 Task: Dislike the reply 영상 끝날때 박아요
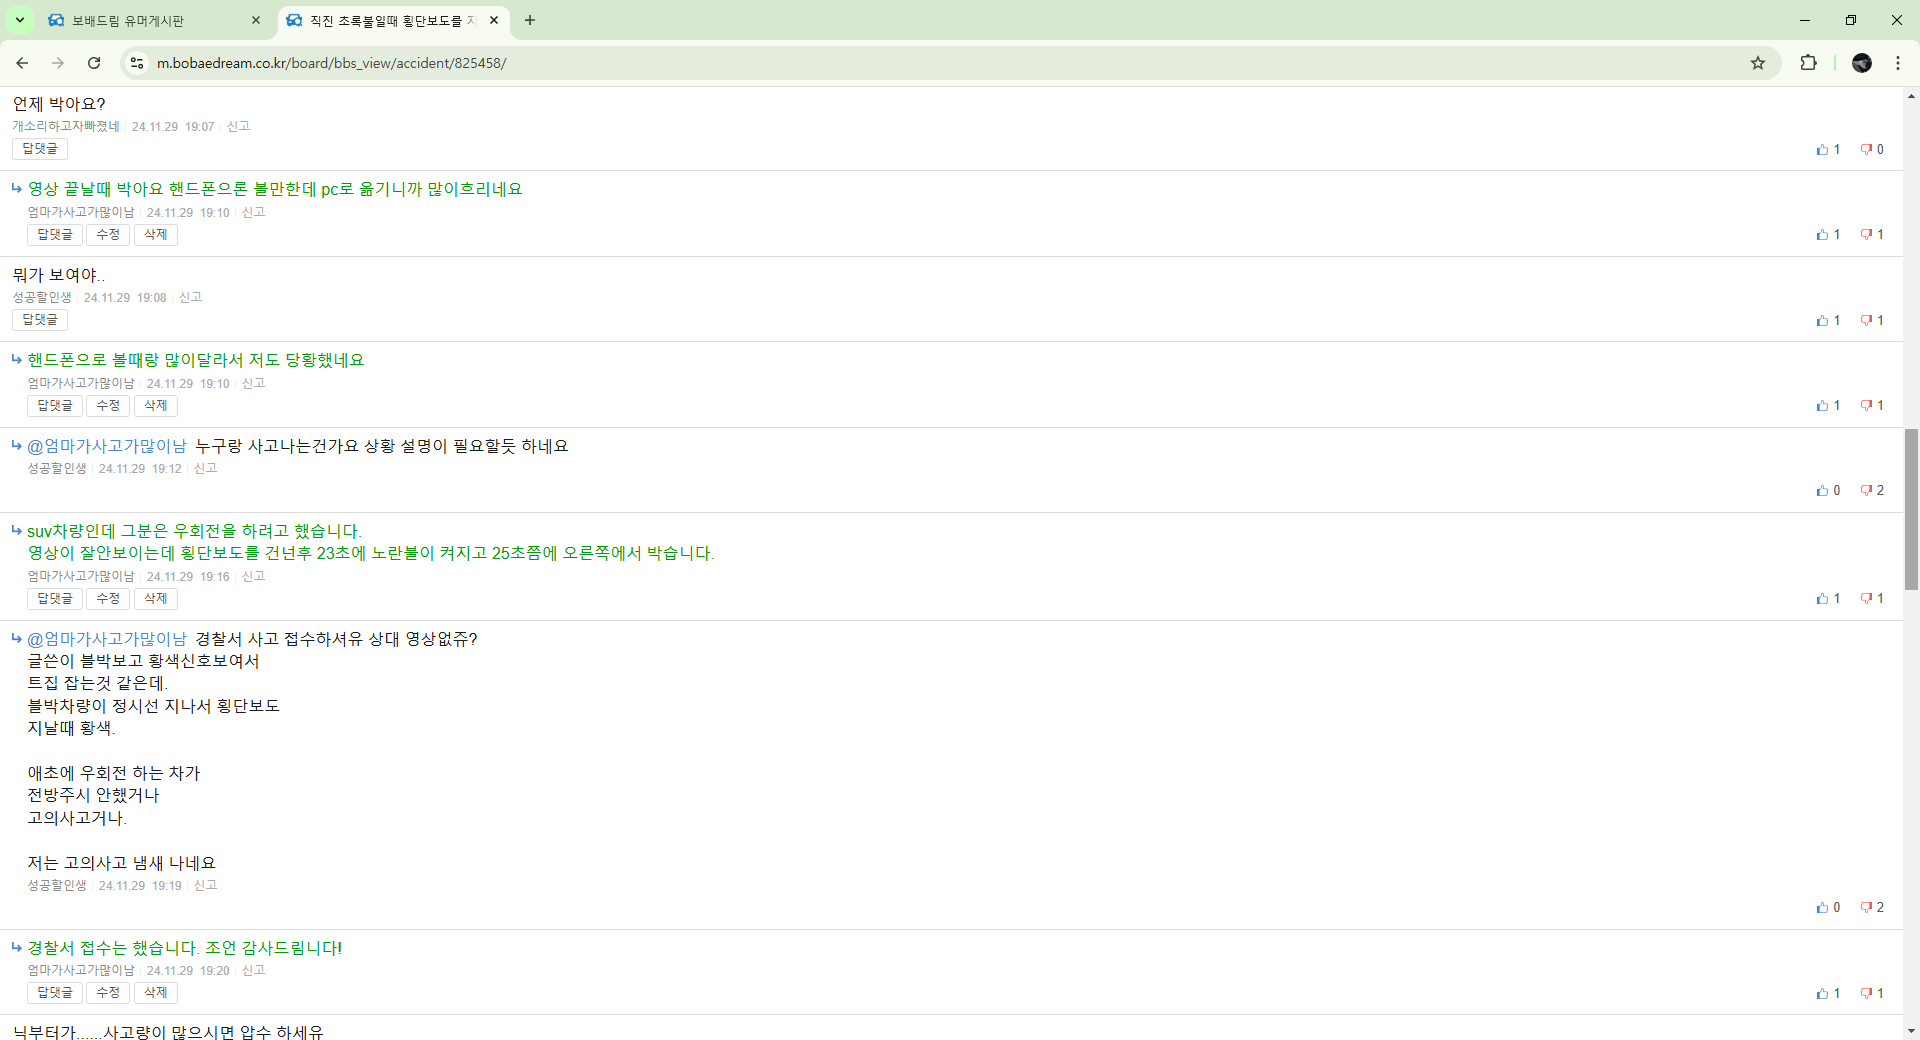pos(1872,234)
